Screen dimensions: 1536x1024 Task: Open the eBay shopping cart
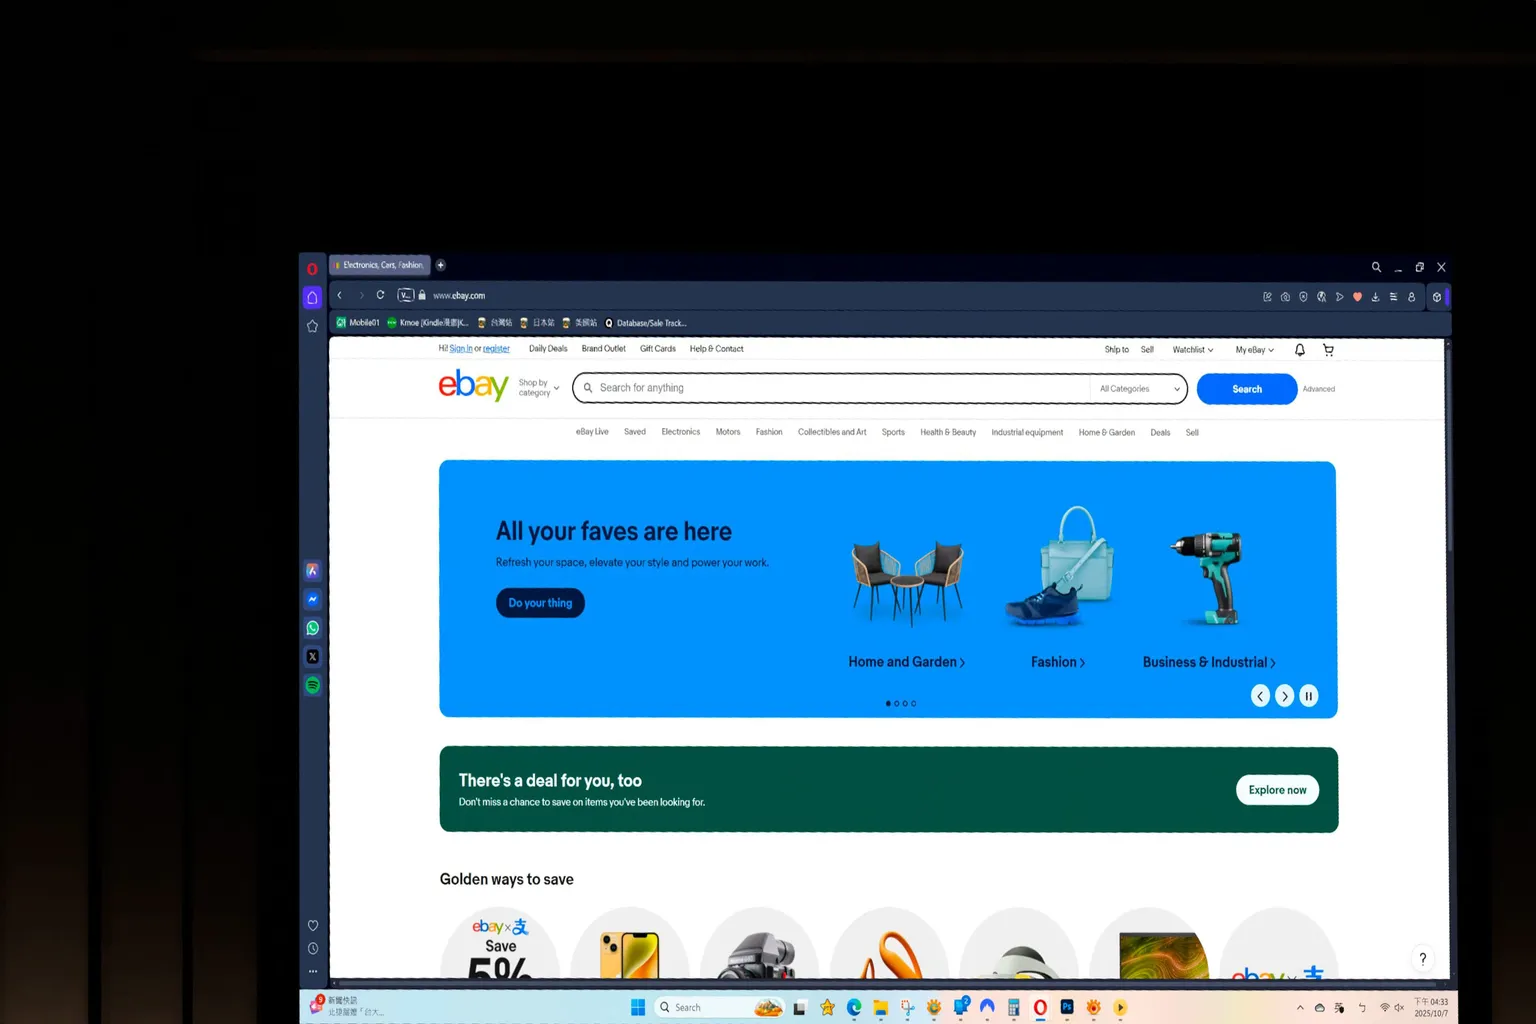tap(1328, 350)
